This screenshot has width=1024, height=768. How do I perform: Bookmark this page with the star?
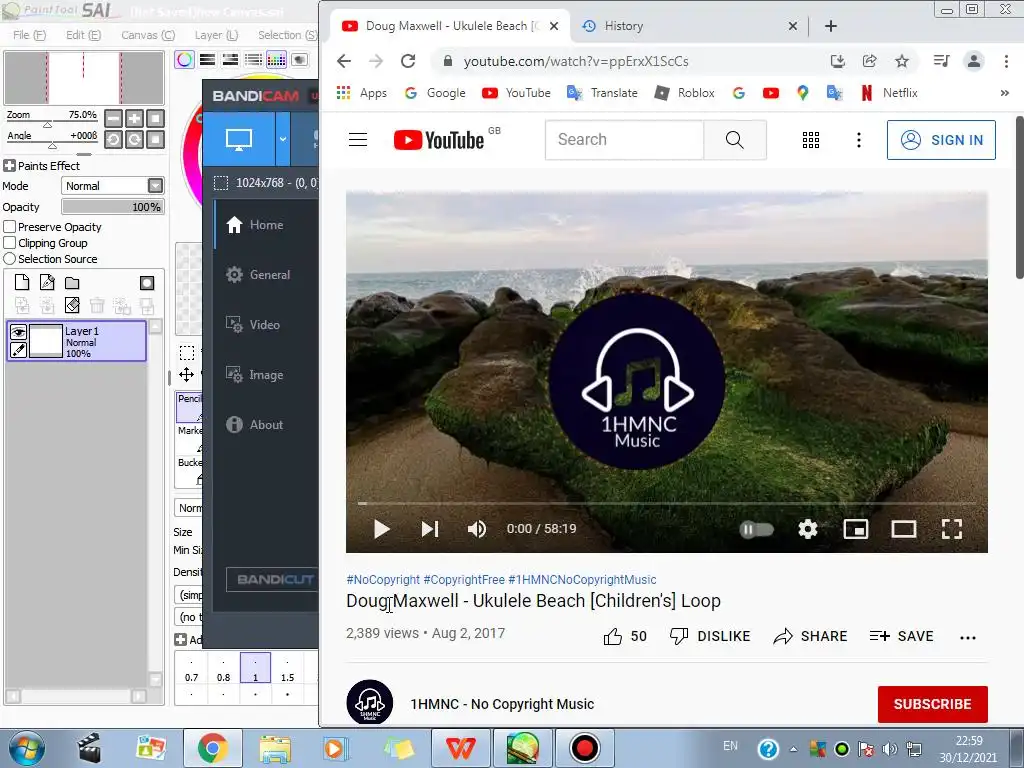point(902,61)
